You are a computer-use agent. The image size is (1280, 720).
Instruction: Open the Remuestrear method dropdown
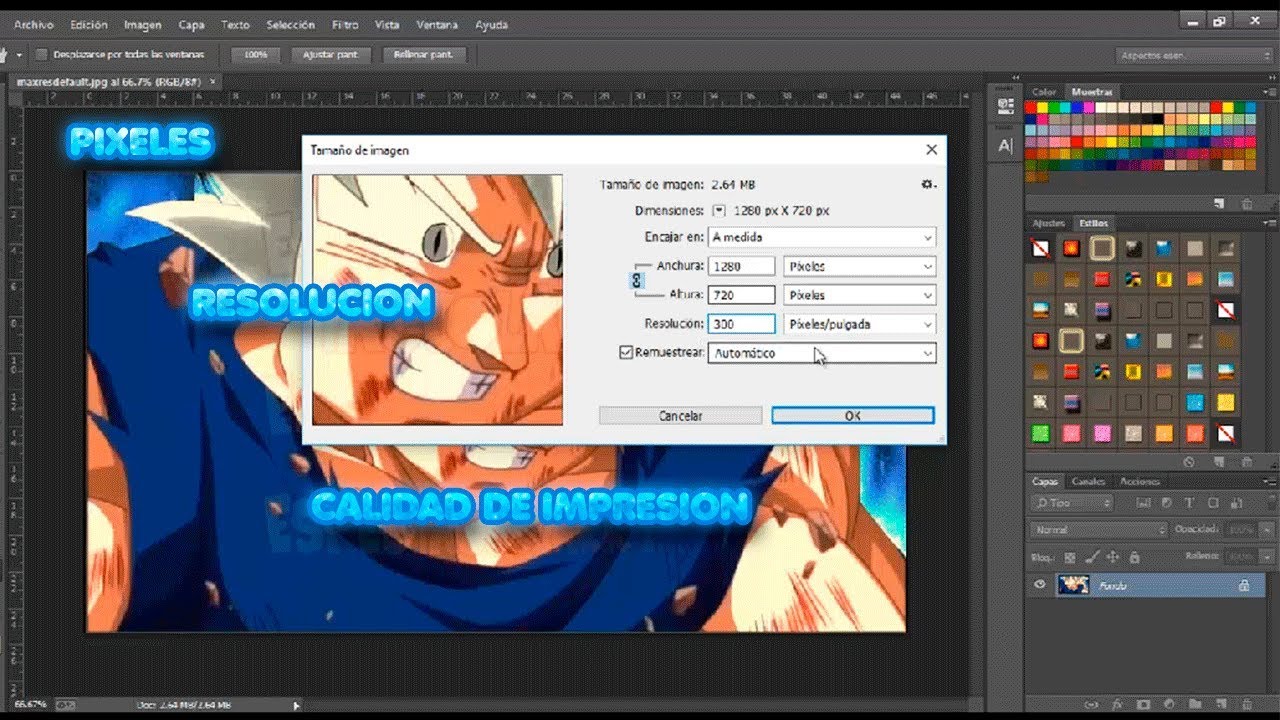coord(822,353)
